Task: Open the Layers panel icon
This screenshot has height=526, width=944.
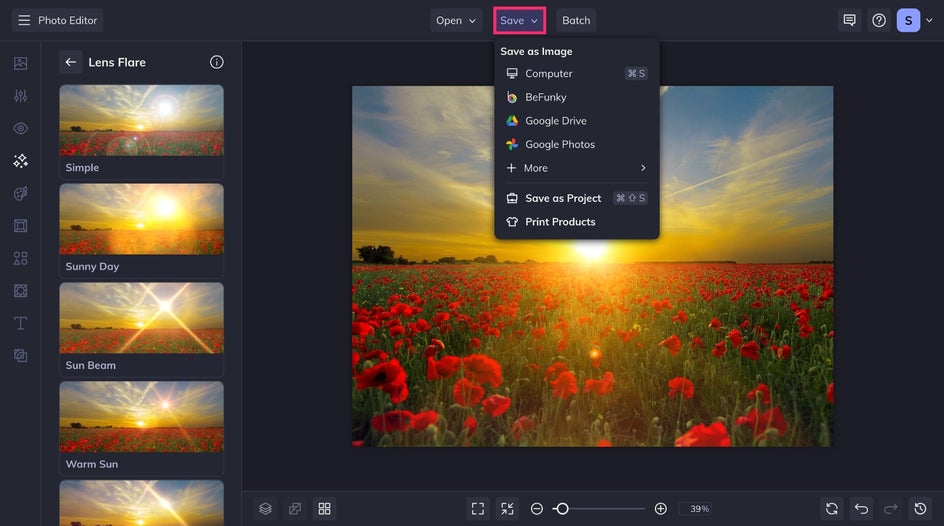Action: (x=265, y=509)
